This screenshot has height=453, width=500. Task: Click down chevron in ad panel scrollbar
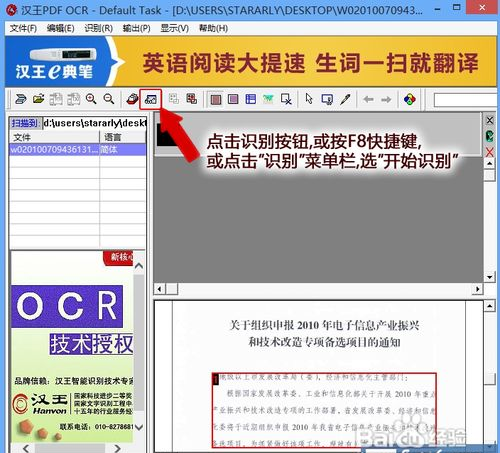(139, 427)
